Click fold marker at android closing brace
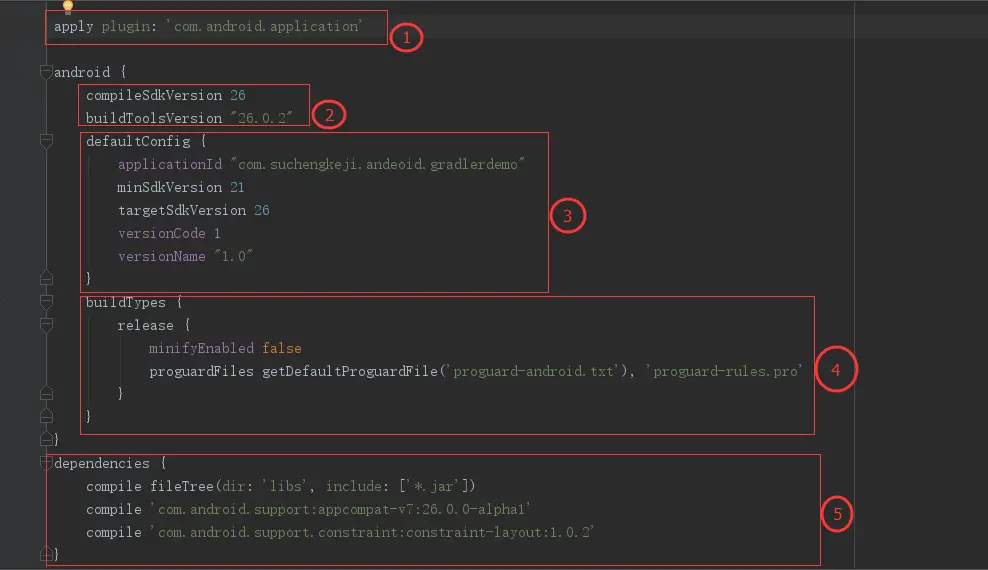The width and height of the screenshot is (988, 570). (46, 438)
